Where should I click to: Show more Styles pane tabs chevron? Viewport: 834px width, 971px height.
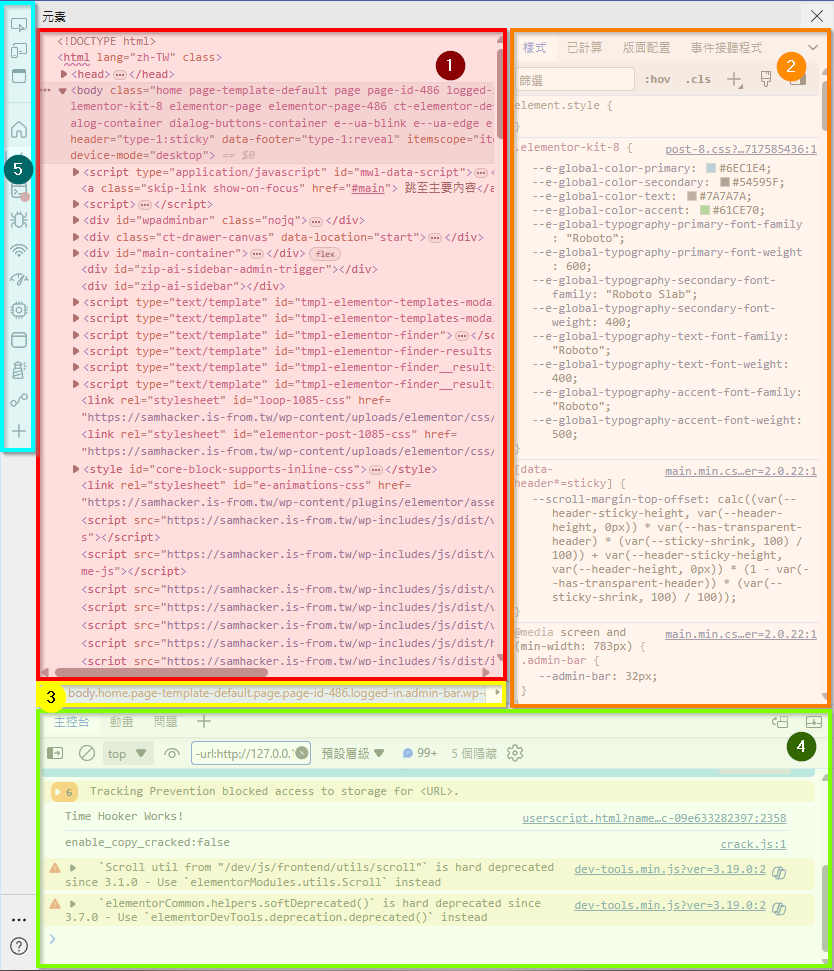pyautogui.click(x=813, y=48)
